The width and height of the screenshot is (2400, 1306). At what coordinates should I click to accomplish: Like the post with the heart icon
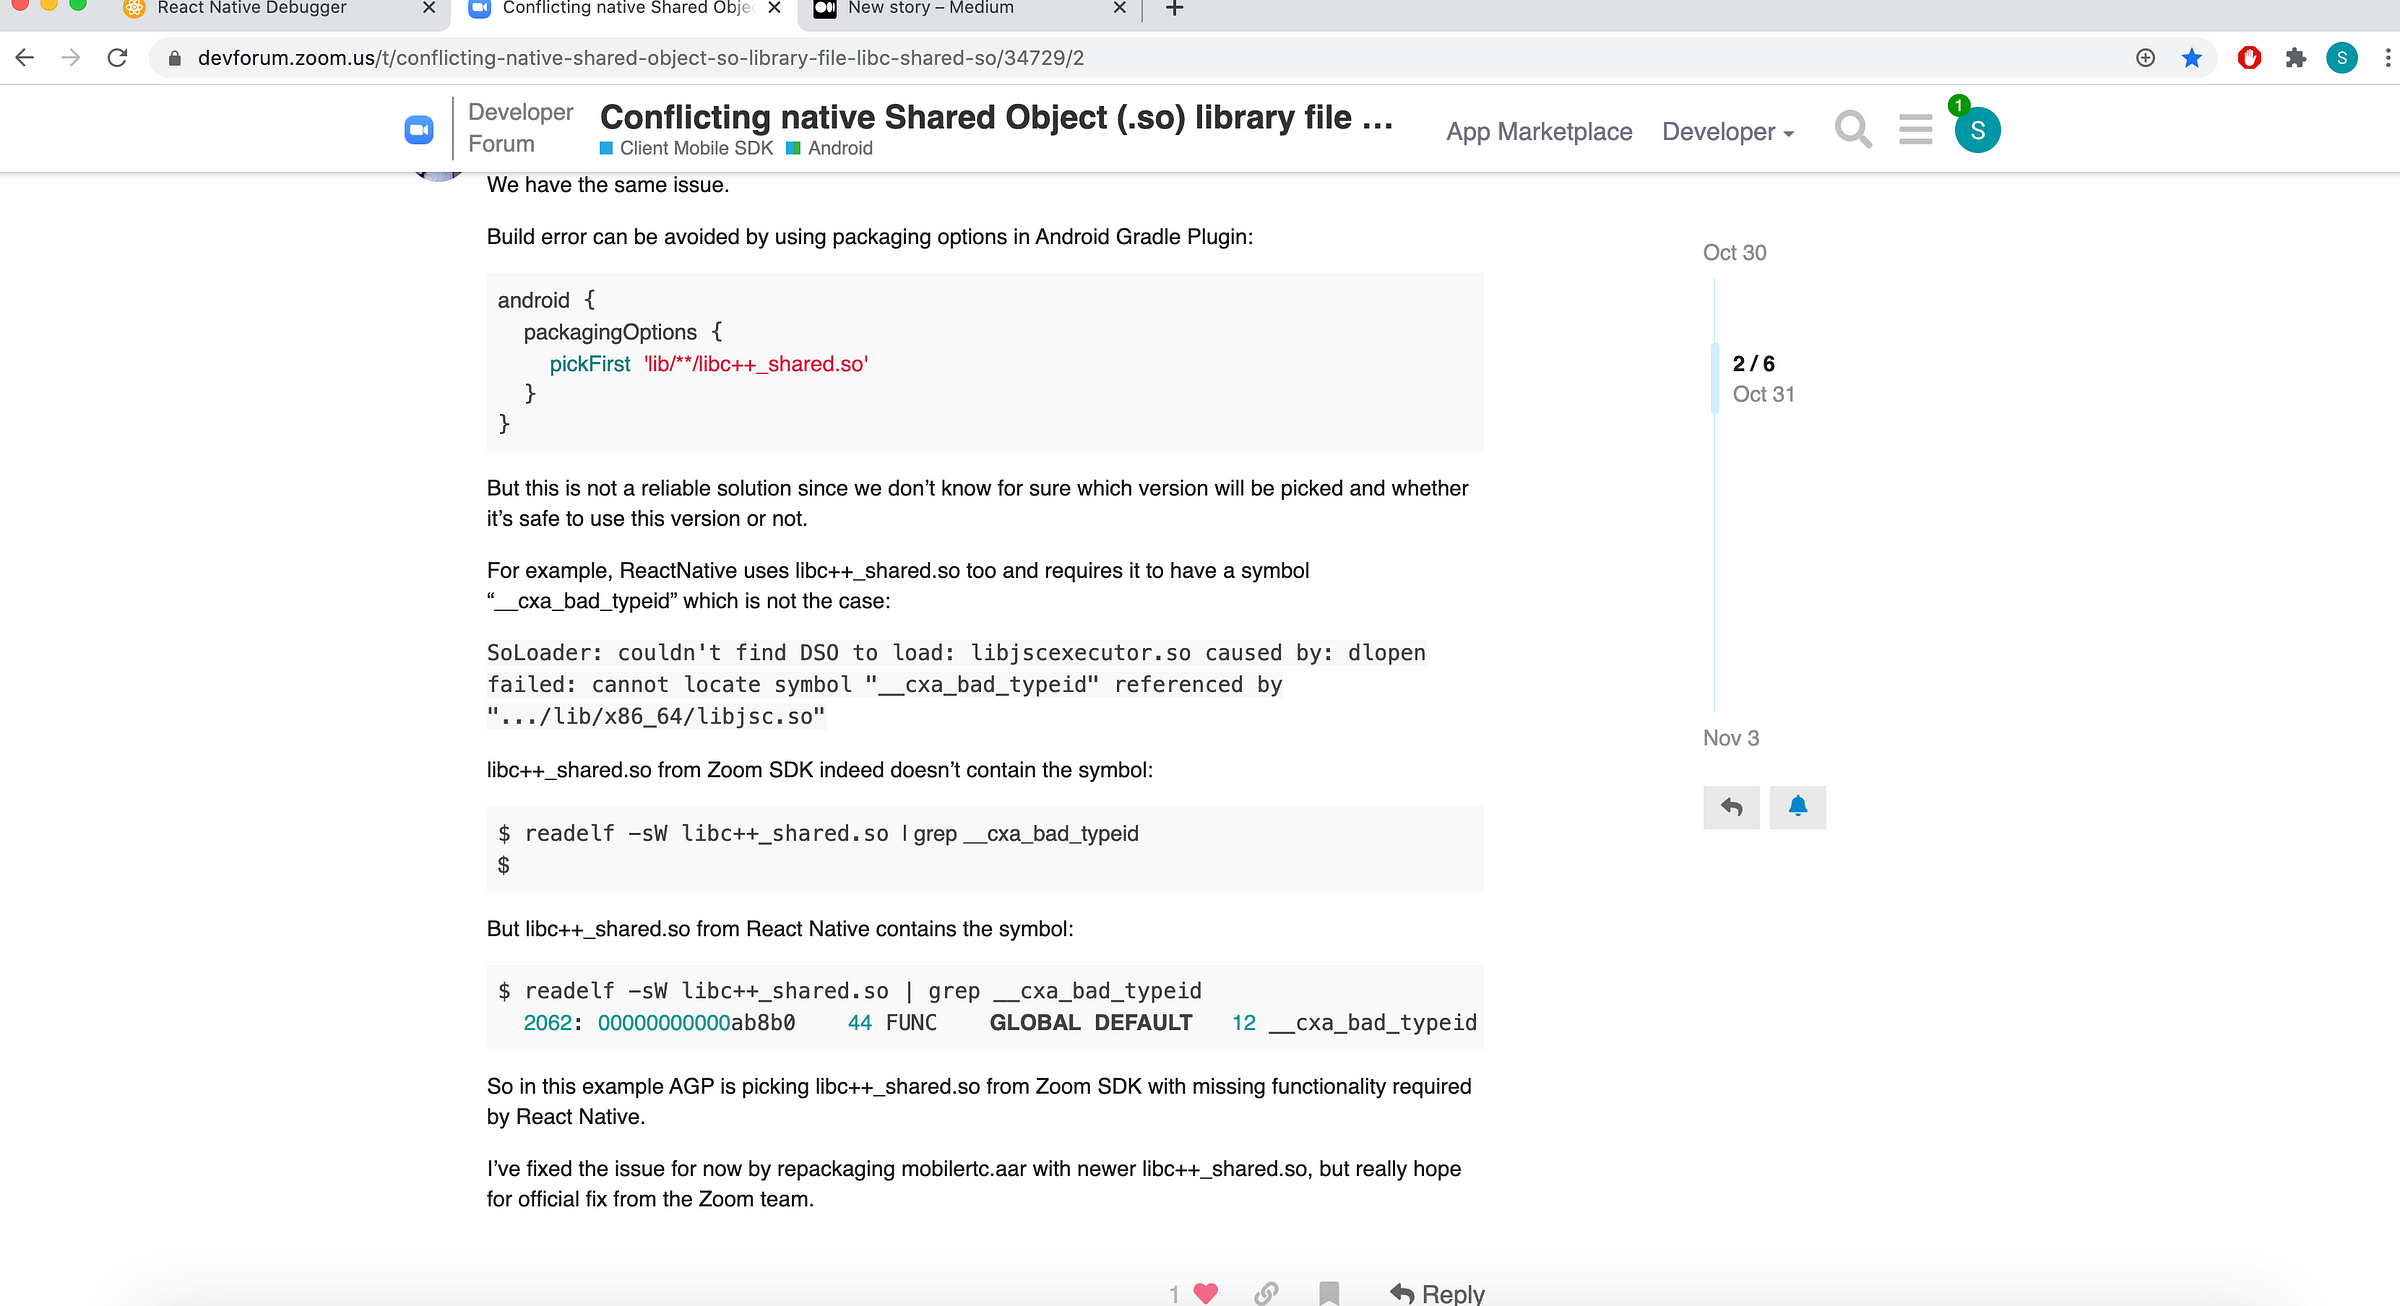point(1206,1292)
